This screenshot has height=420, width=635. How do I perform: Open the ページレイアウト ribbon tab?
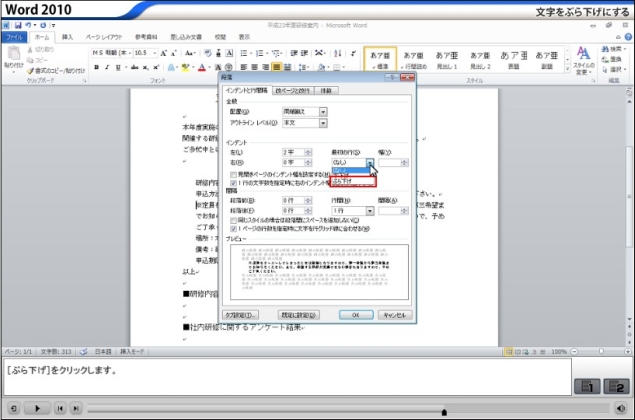[x=104, y=37]
